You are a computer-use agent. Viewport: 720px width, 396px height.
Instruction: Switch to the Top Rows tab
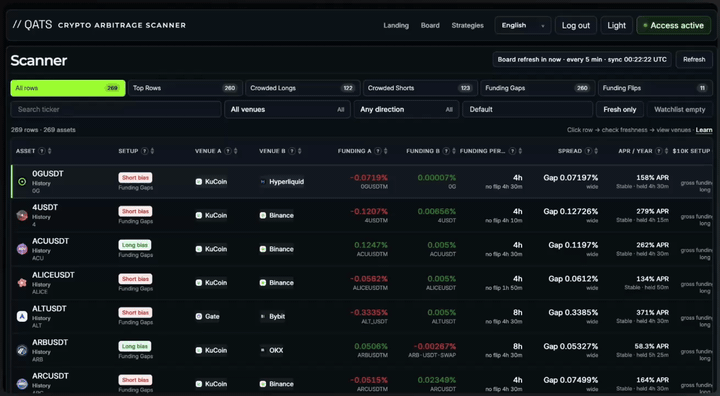185,88
